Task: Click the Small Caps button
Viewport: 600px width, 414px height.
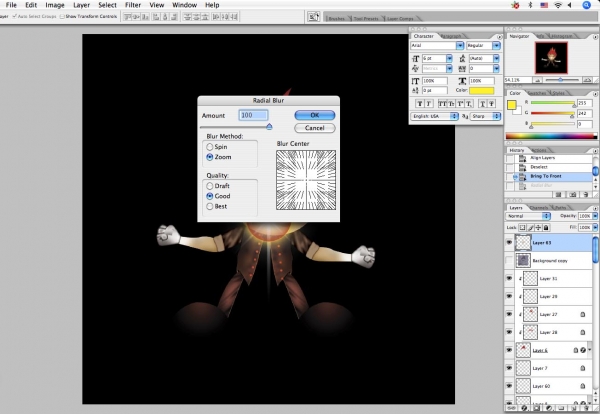Action: click(x=450, y=104)
